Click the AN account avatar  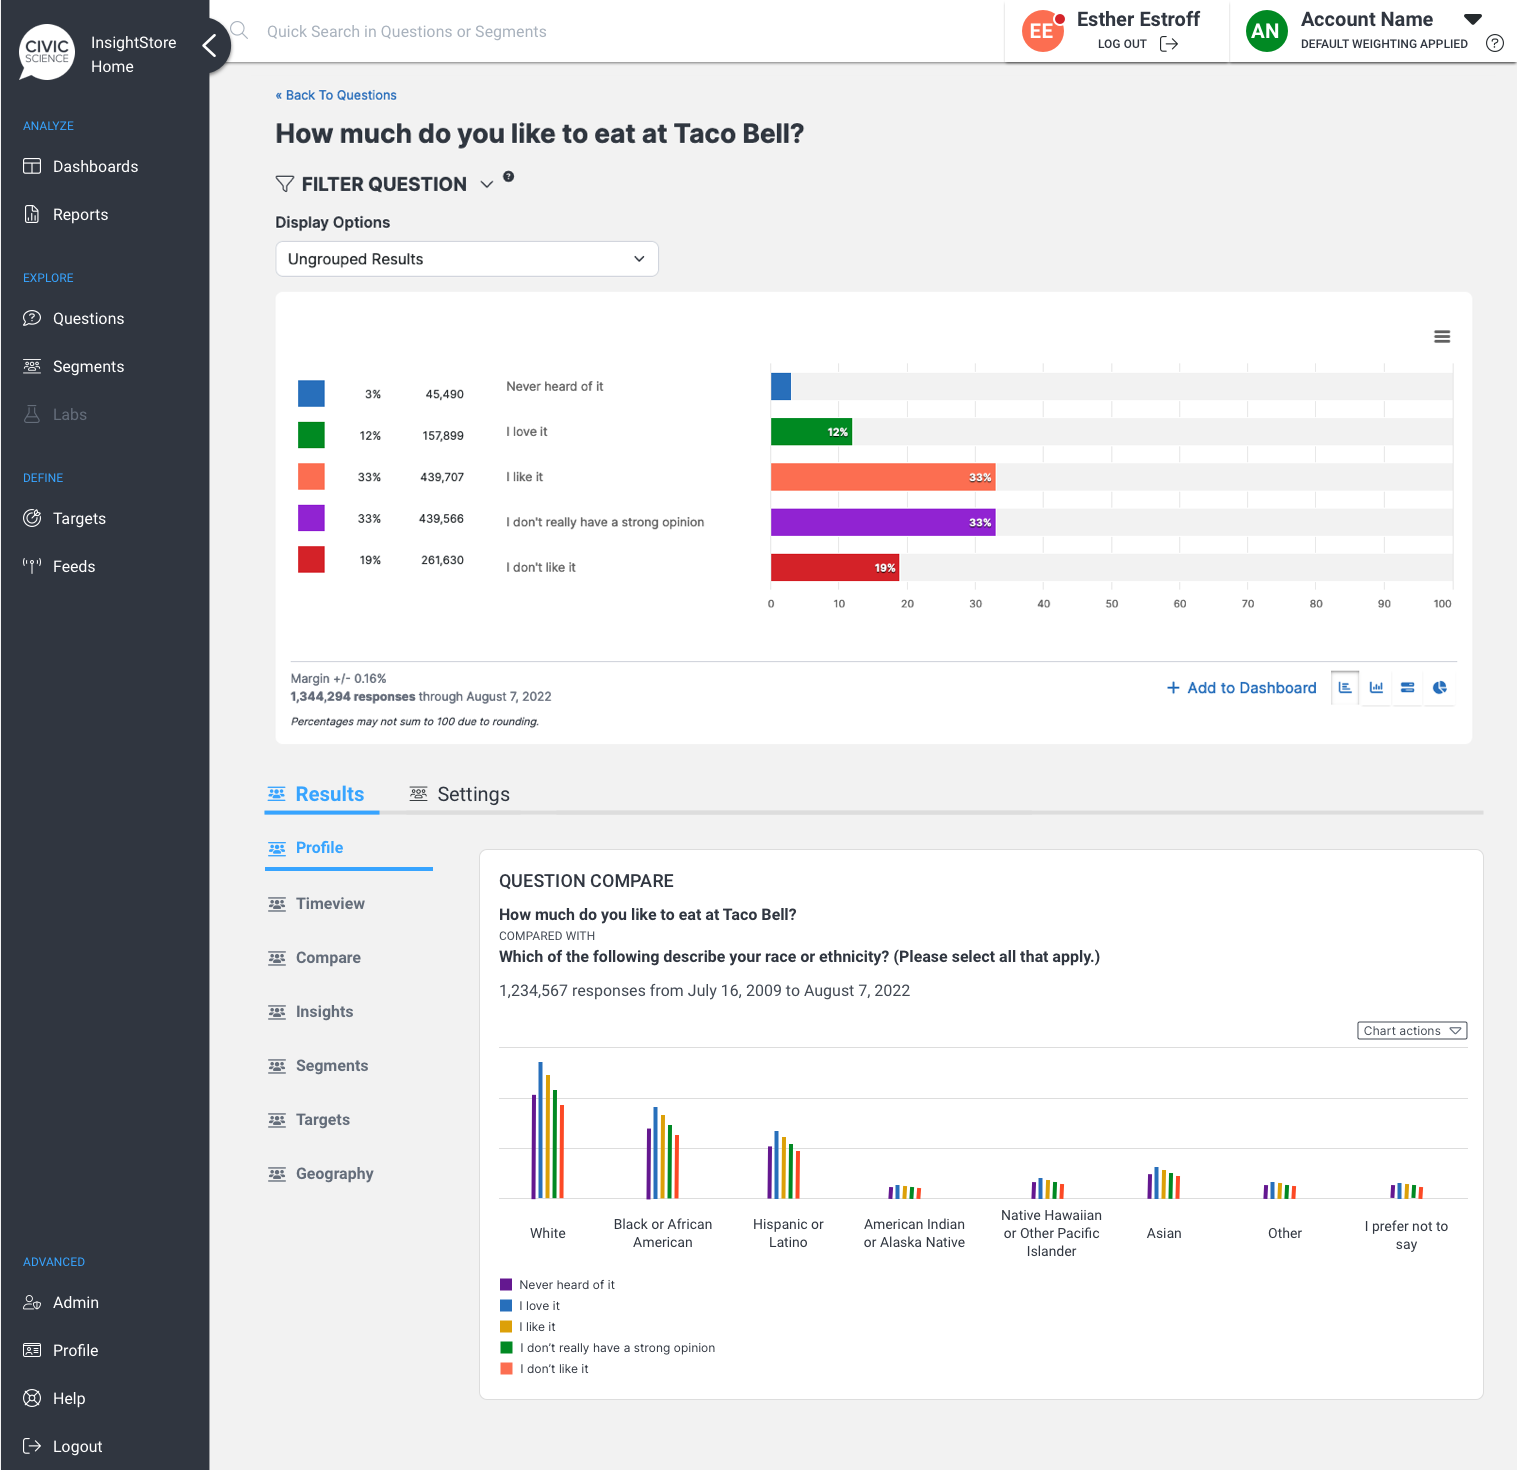pyautogui.click(x=1266, y=31)
